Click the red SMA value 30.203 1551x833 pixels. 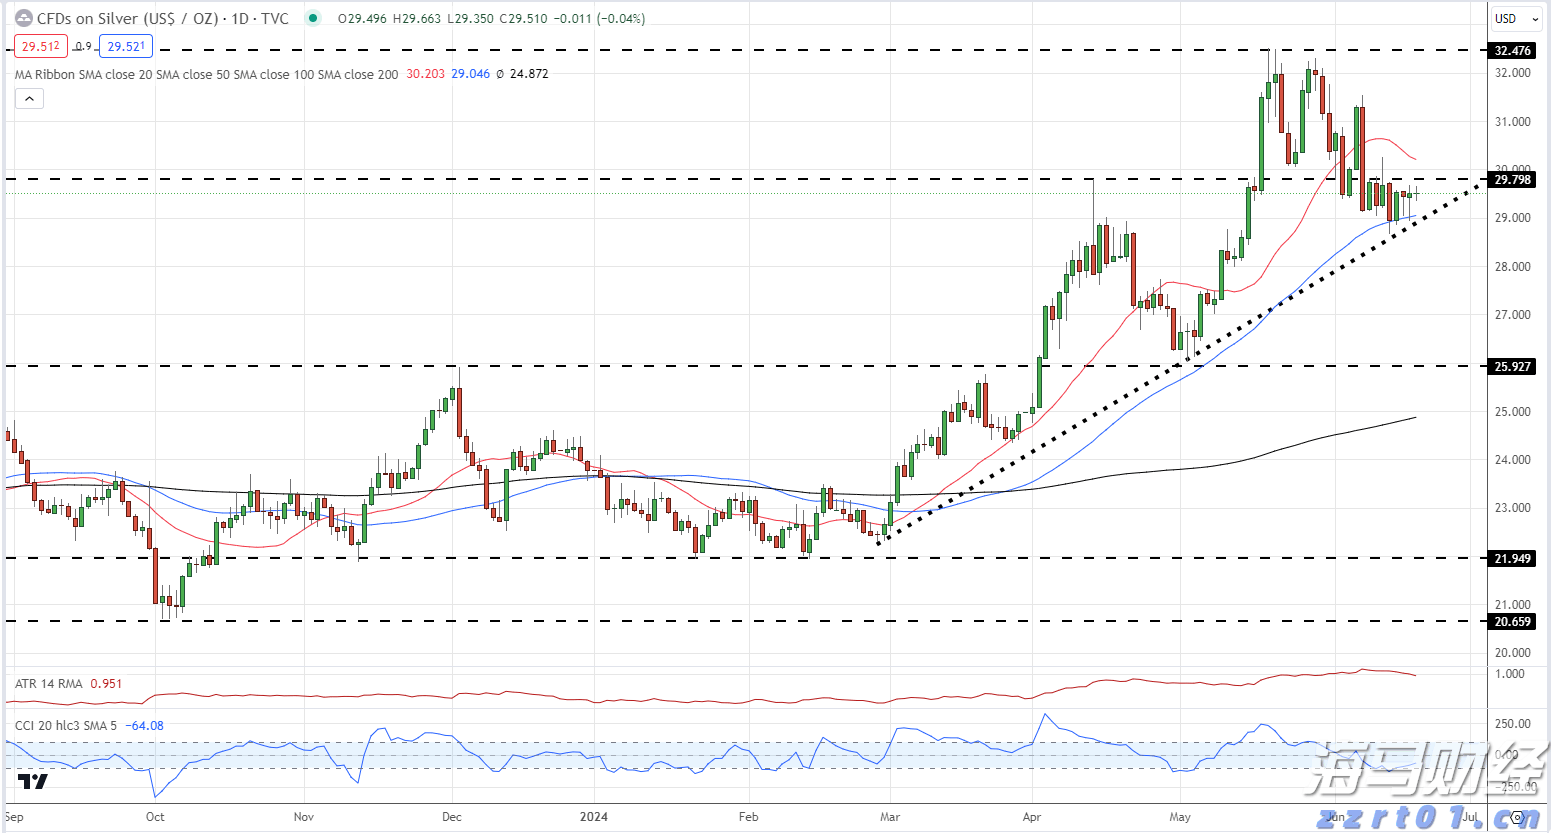[426, 74]
